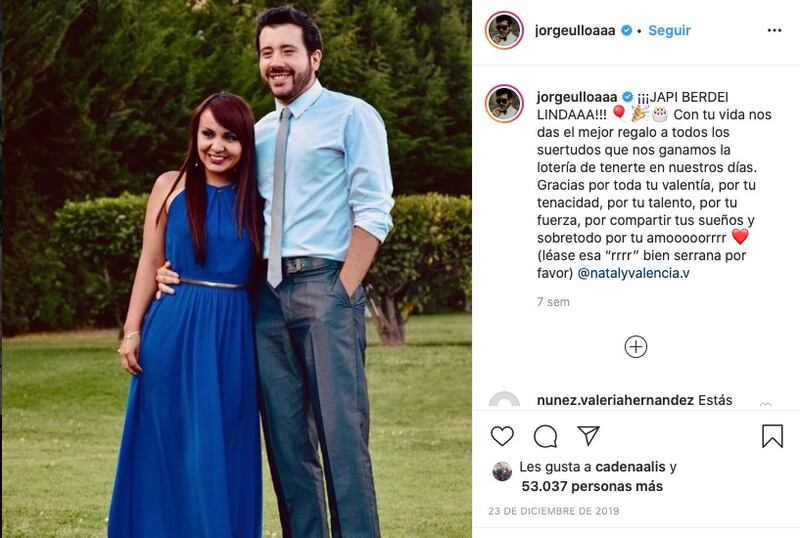Image resolution: width=800 pixels, height=538 pixels.
Task: Click the 23 de diciembre de 2019 date
Action: pyautogui.click(x=554, y=511)
